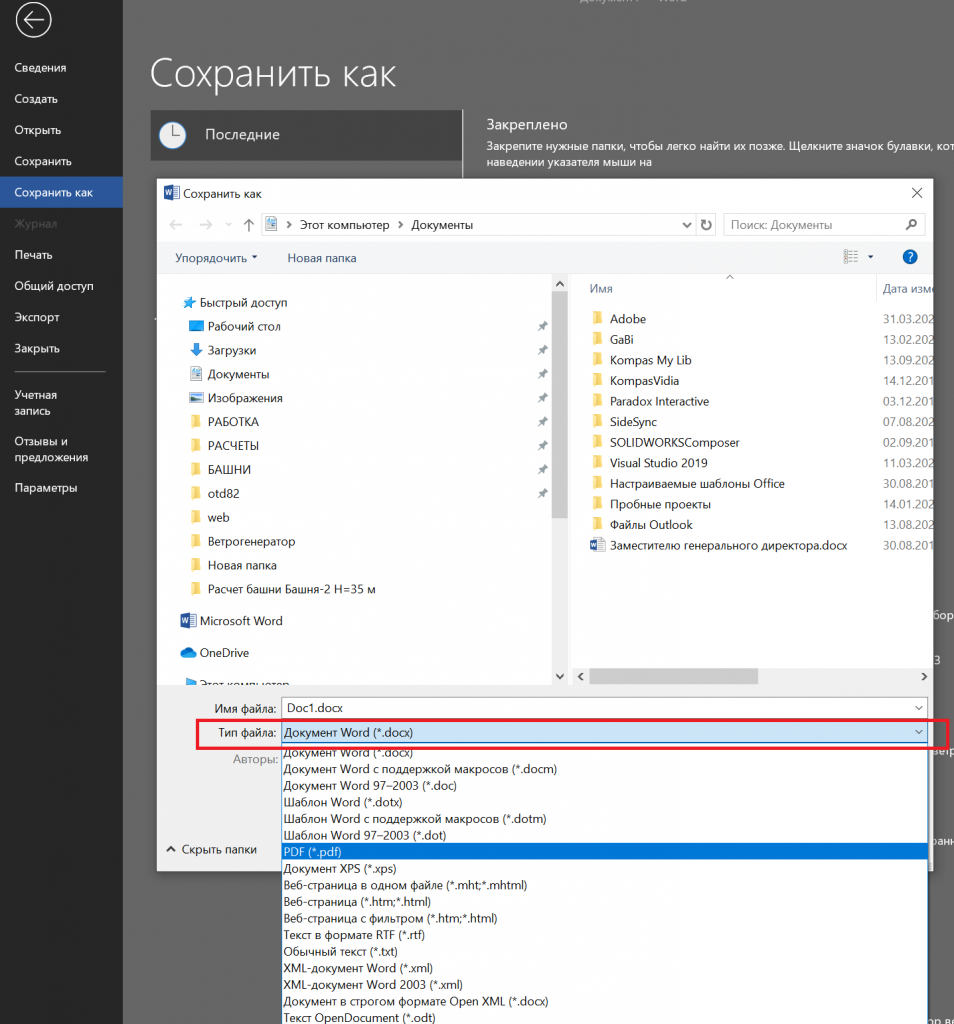The height and width of the screenshot is (1024, 954).
Task: Click the Новая папка button
Action: 321,258
